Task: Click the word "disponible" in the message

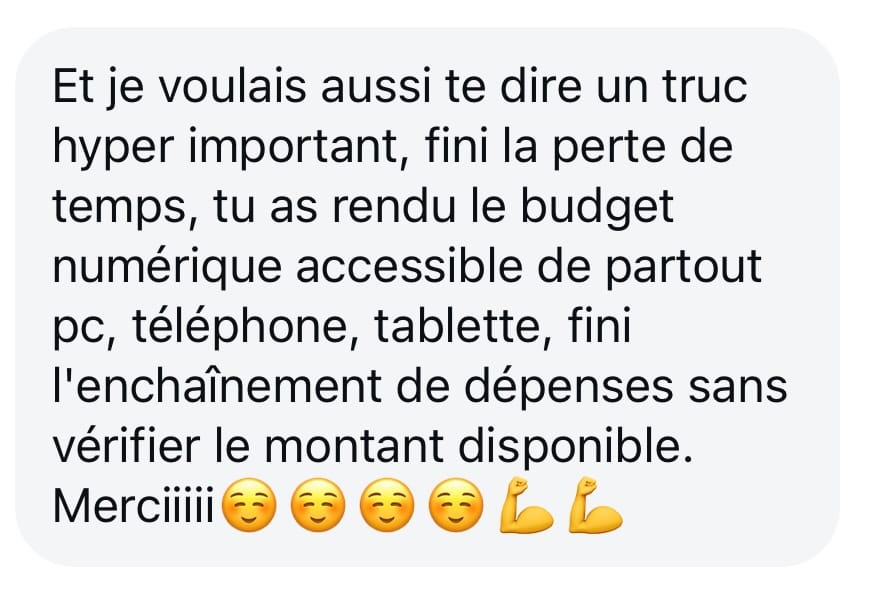Action: coord(575,447)
